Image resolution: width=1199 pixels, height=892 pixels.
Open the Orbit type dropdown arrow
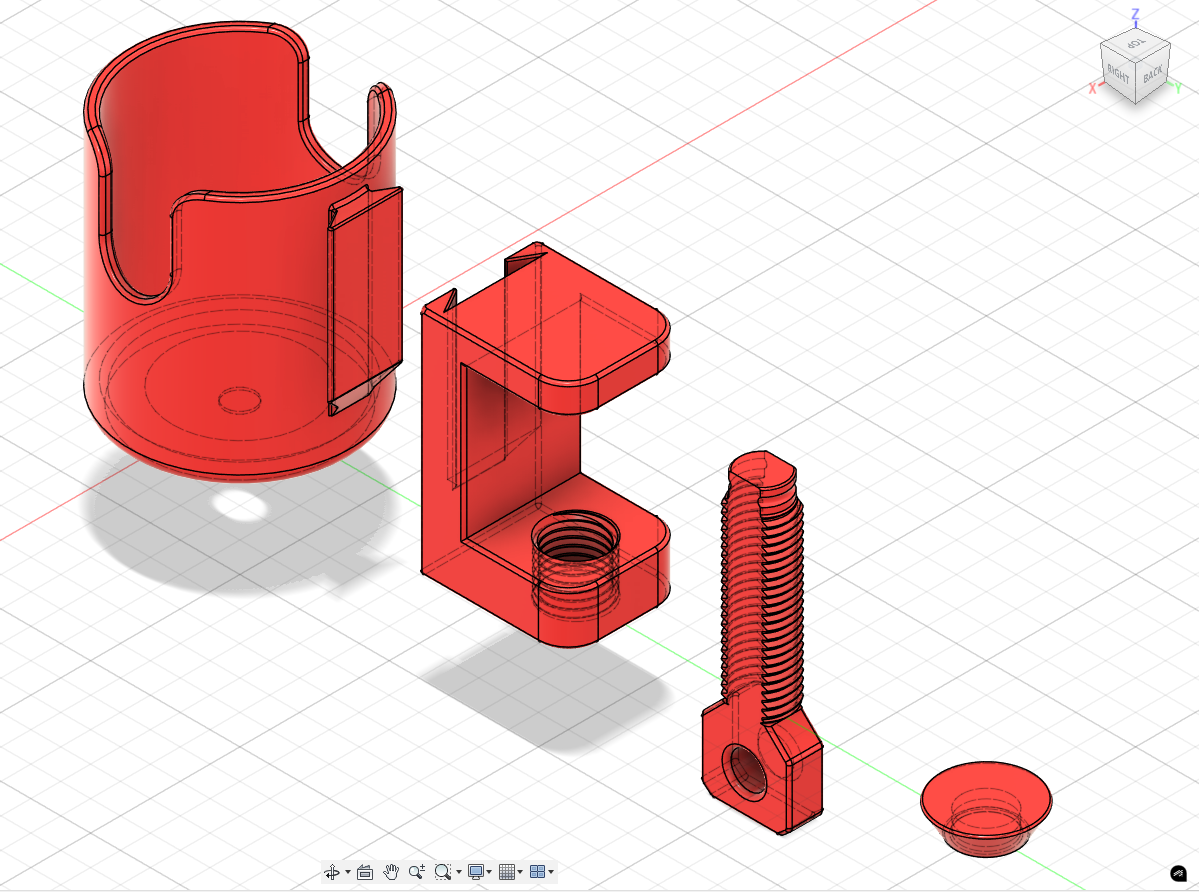coord(348,872)
